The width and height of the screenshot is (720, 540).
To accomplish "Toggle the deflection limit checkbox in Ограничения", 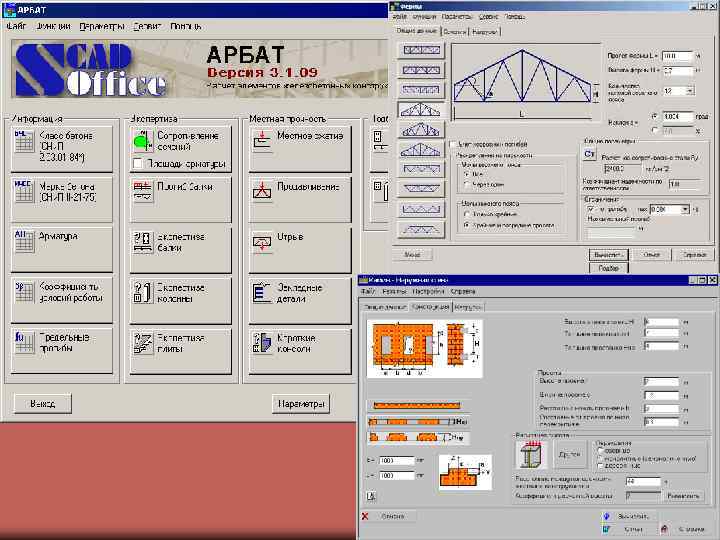I will [x=591, y=209].
